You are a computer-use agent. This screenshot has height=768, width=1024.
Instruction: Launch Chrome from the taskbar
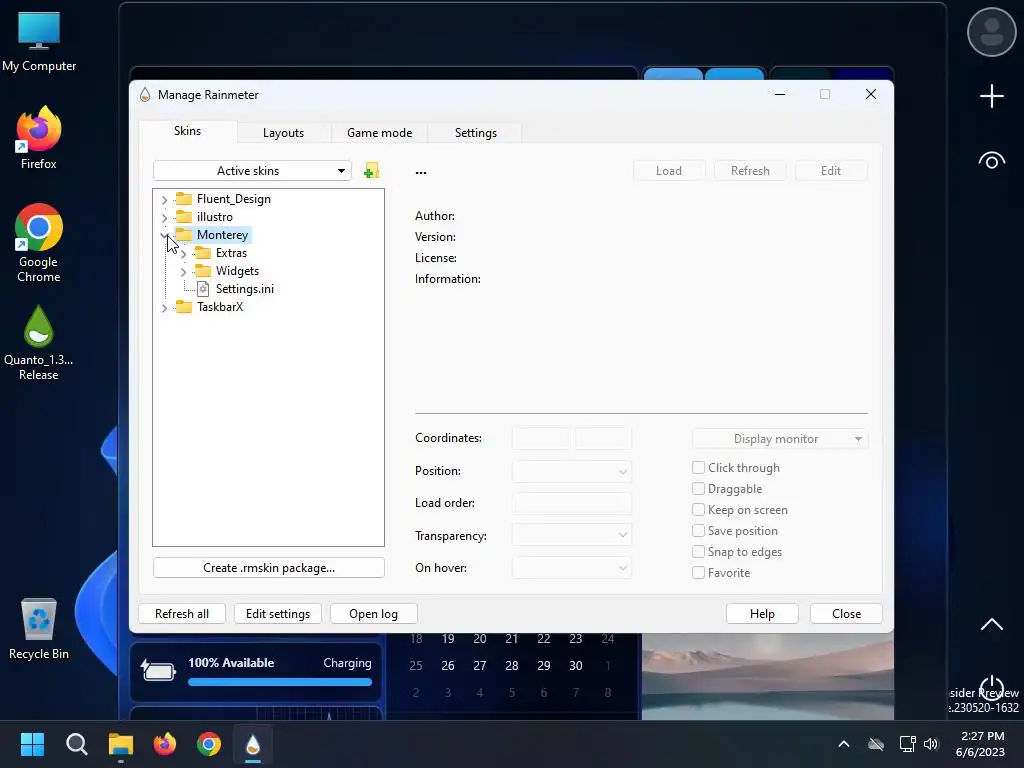pos(209,744)
